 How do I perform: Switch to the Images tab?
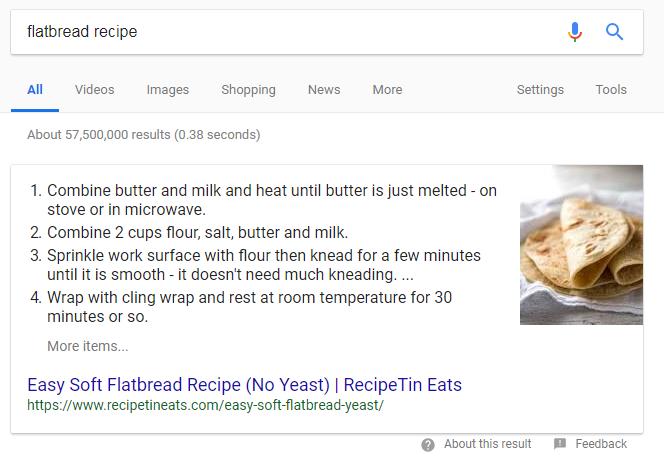tap(168, 90)
